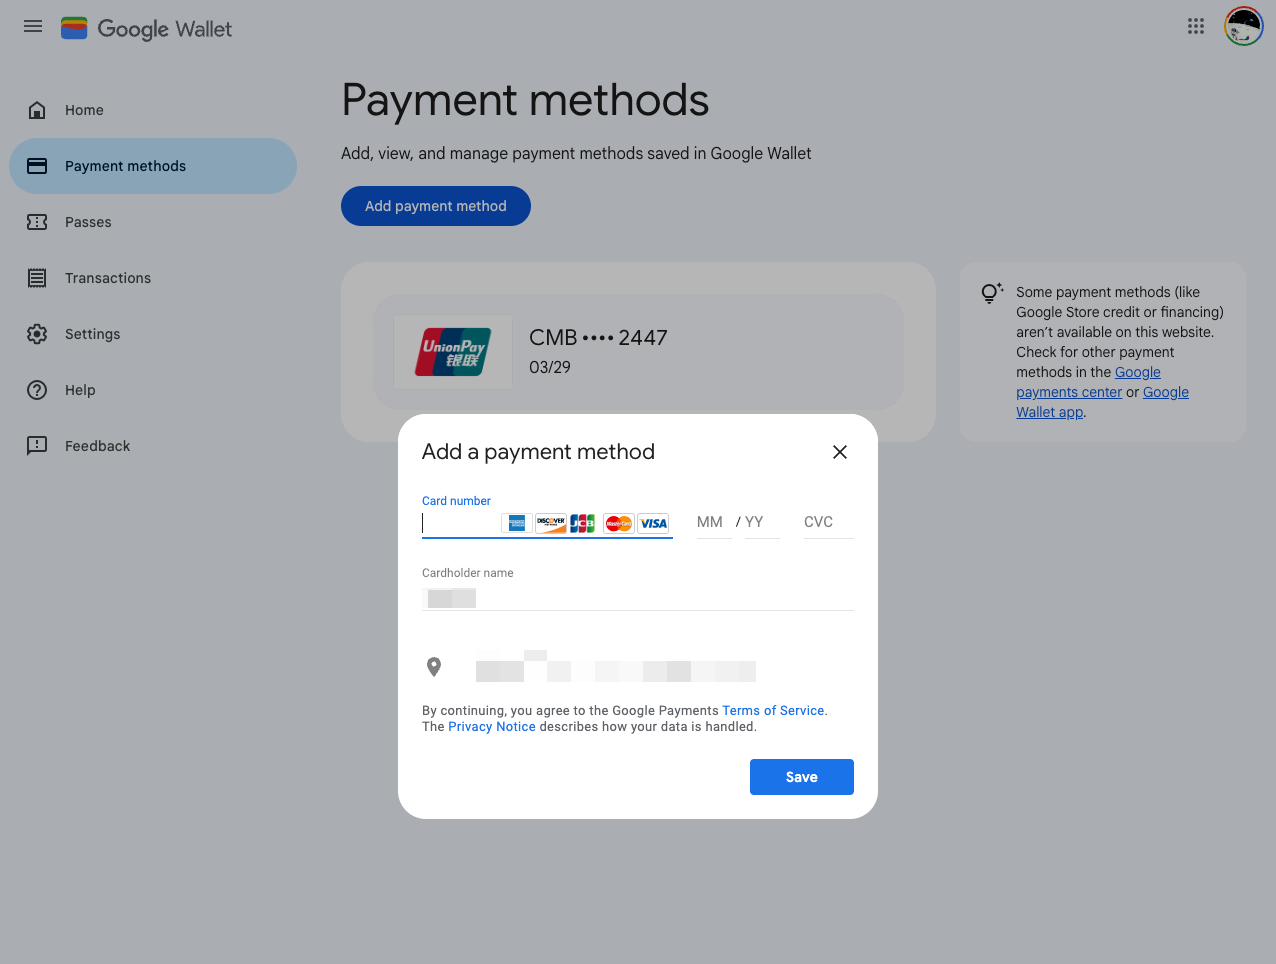Click the Mastercard logo icon
Image resolution: width=1276 pixels, height=964 pixels.
pos(619,523)
